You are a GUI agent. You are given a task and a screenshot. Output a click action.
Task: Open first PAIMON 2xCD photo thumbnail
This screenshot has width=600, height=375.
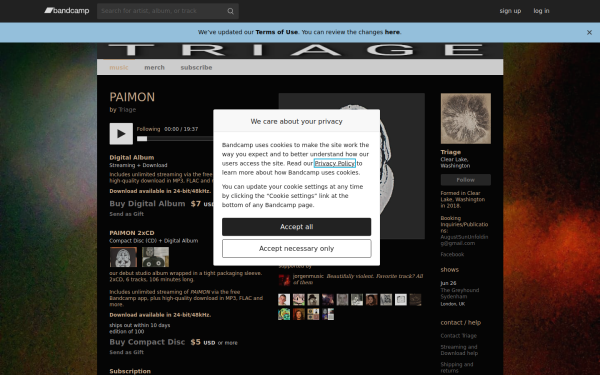click(123, 257)
